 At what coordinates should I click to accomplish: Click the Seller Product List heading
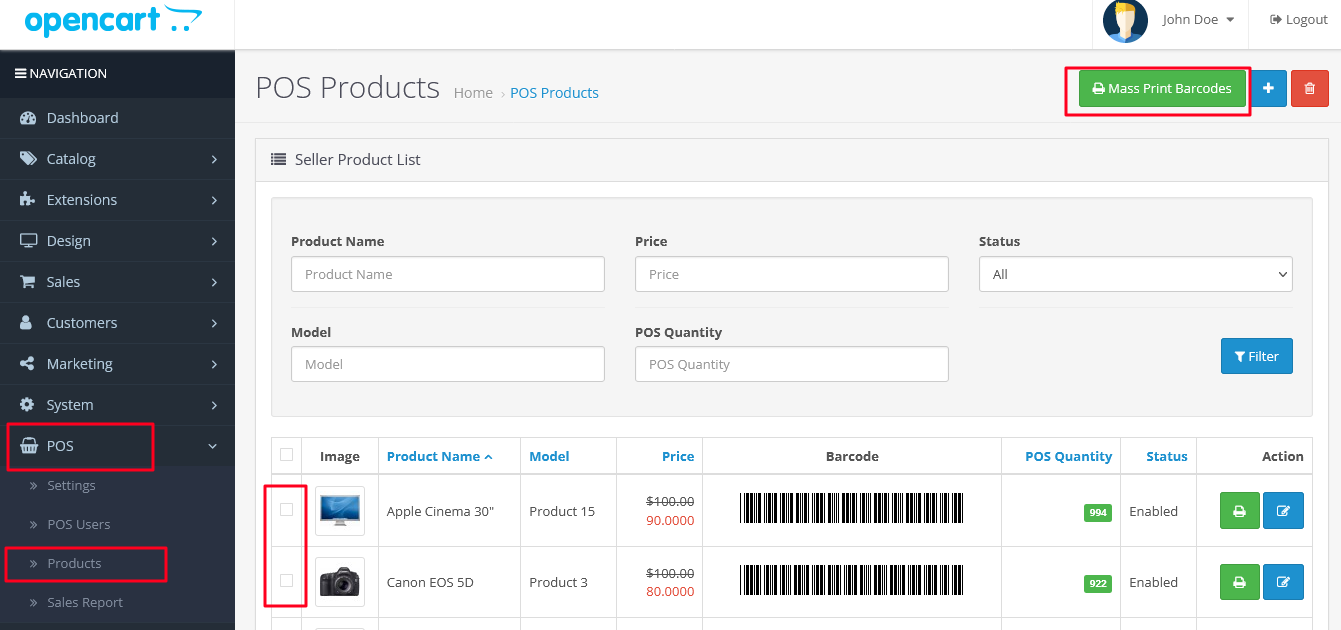click(x=357, y=159)
